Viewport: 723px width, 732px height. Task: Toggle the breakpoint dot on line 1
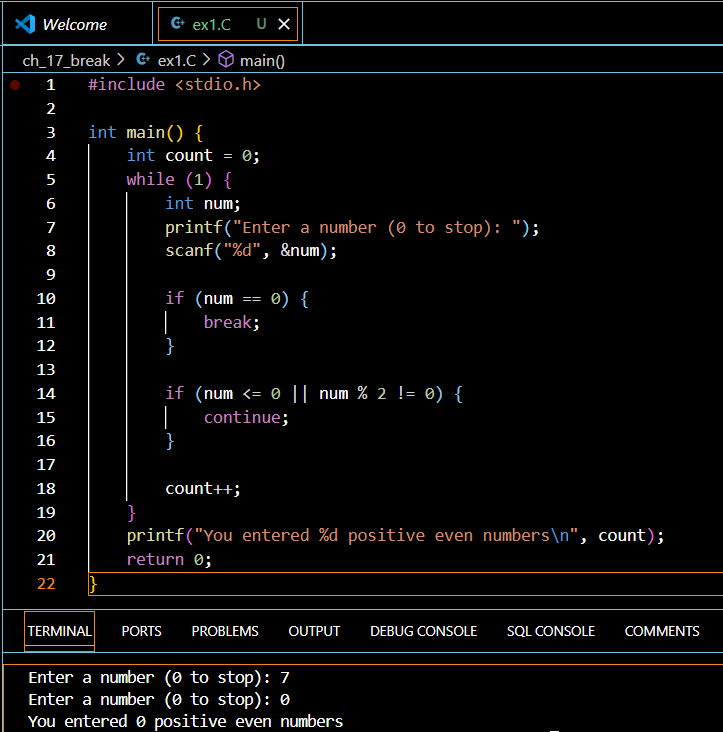pos(15,85)
